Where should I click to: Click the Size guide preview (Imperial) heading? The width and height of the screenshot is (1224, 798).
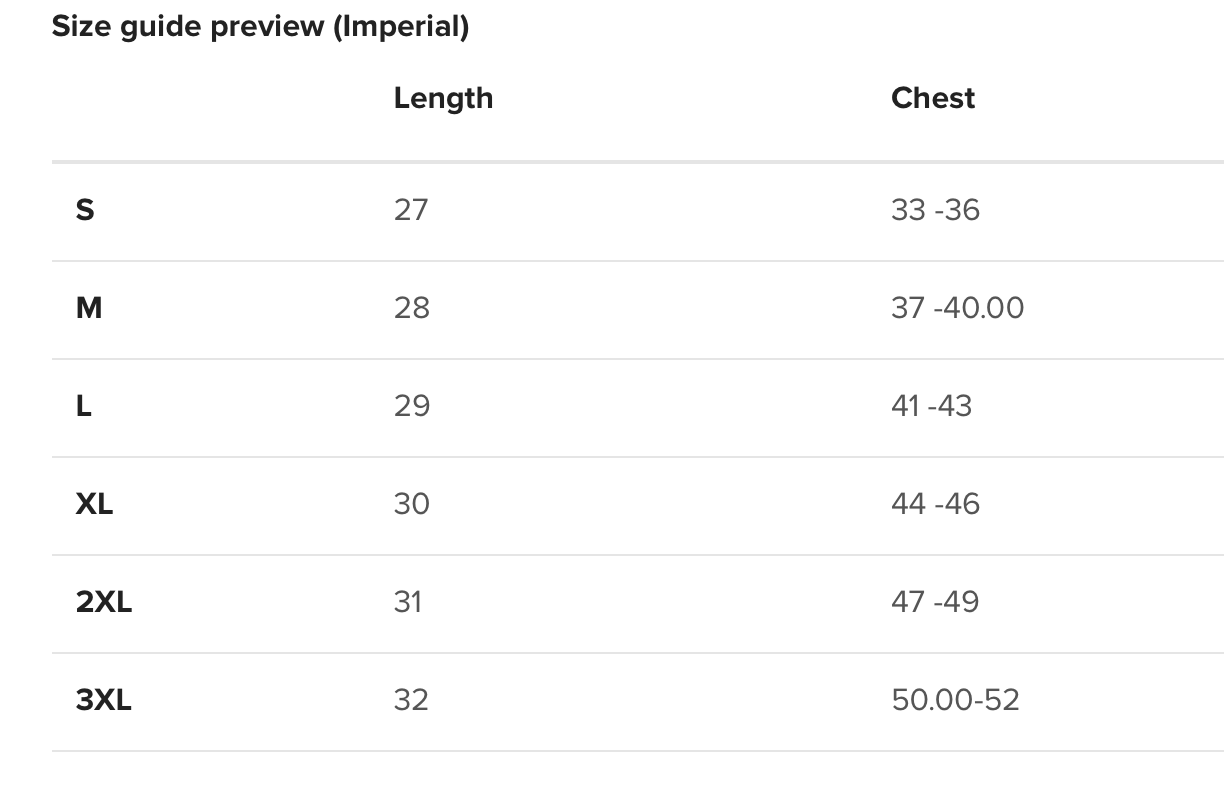pyautogui.click(x=260, y=26)
